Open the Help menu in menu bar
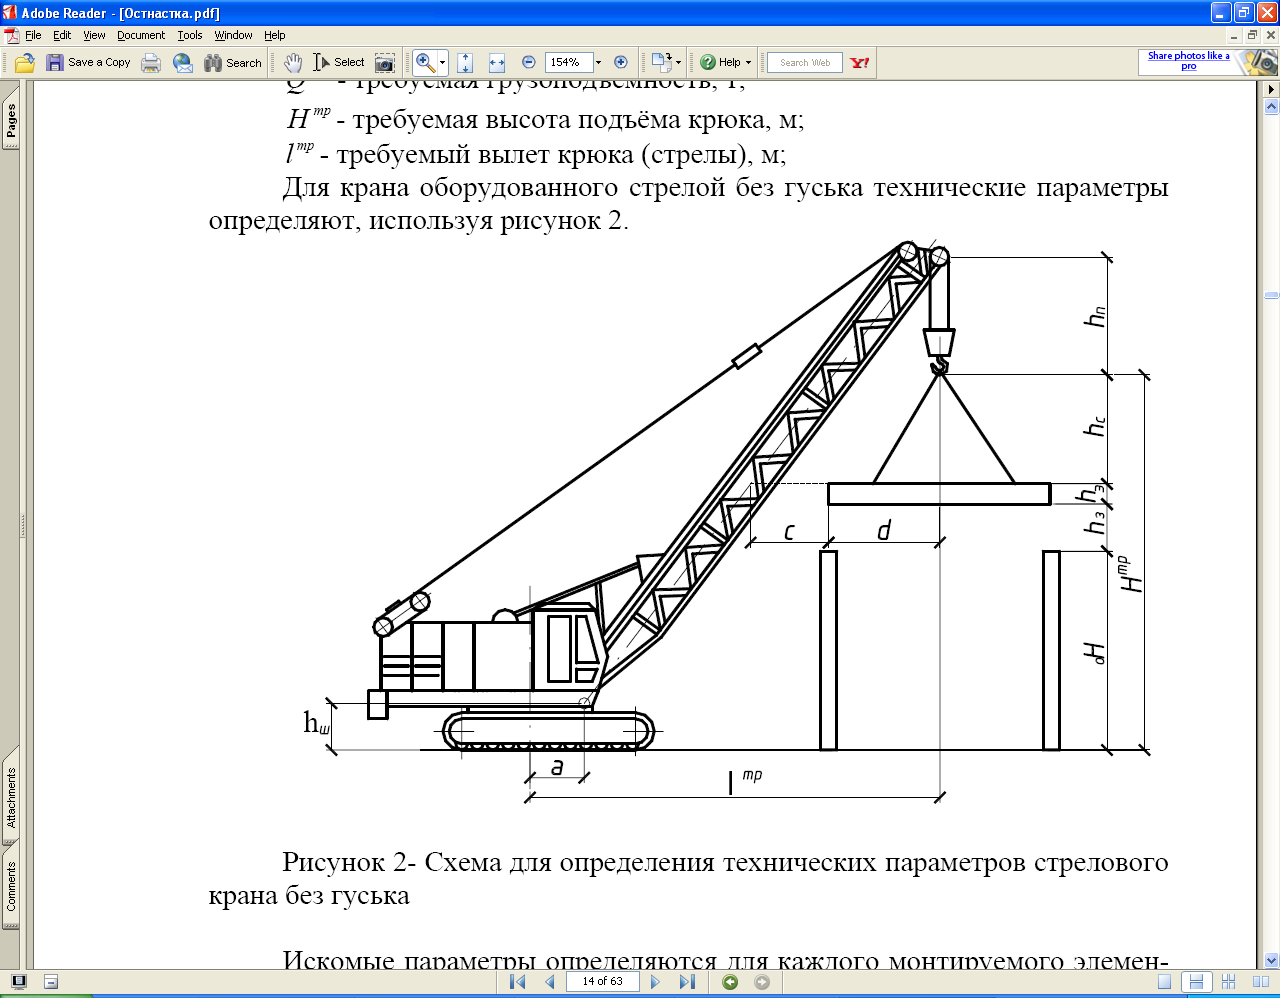 click(275, 35)
